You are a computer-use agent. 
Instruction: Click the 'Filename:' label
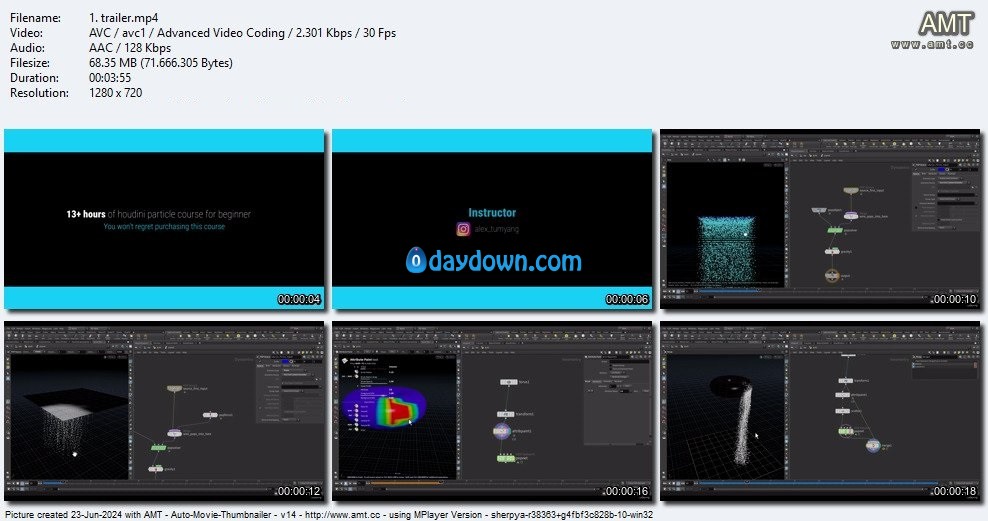[35, 18]
